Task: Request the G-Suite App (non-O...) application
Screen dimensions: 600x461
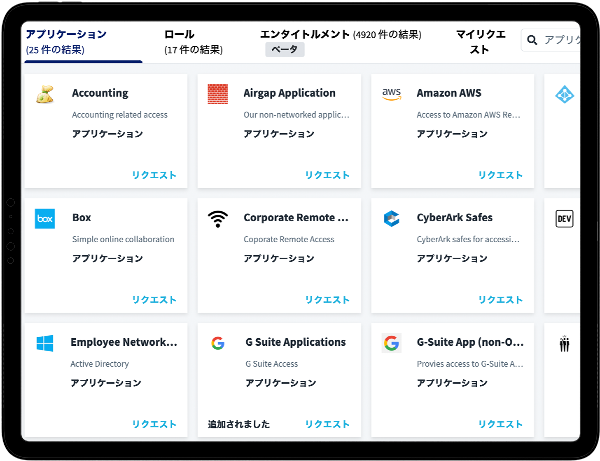Action: click(501, 424)
